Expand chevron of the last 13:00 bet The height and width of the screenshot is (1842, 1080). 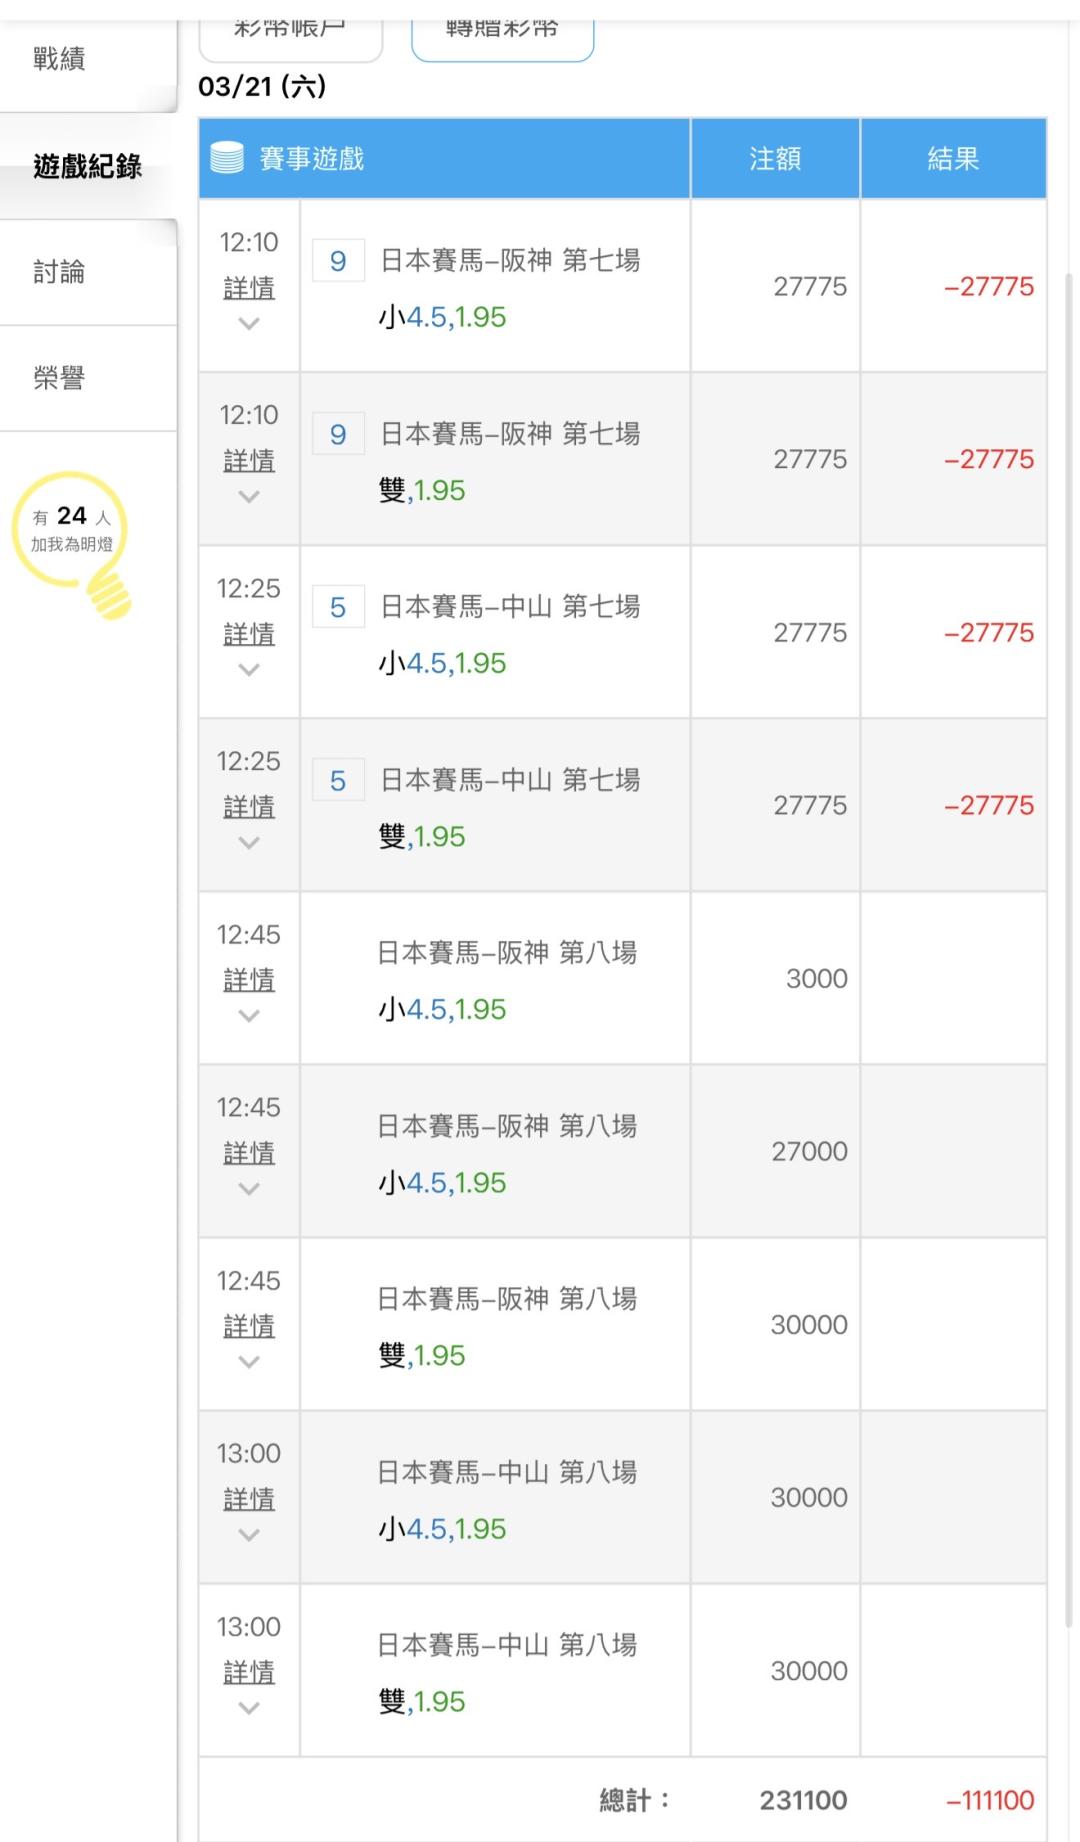pos(249,1708)
